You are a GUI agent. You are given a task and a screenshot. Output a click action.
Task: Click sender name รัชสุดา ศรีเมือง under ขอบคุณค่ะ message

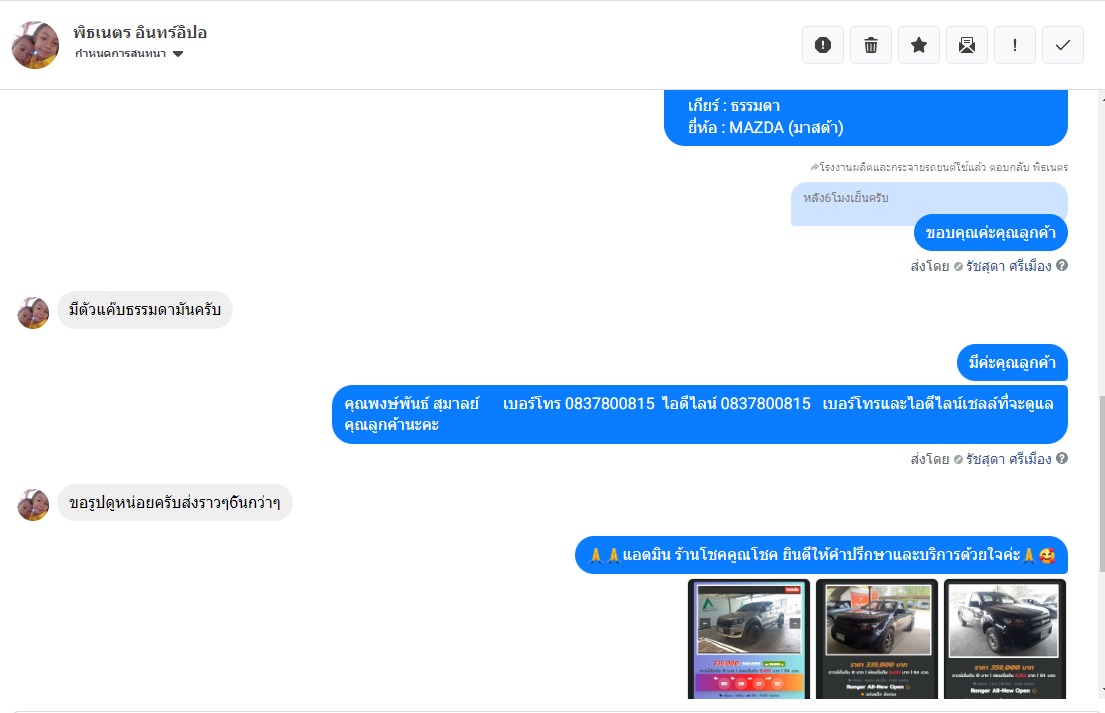point(1008,266)
